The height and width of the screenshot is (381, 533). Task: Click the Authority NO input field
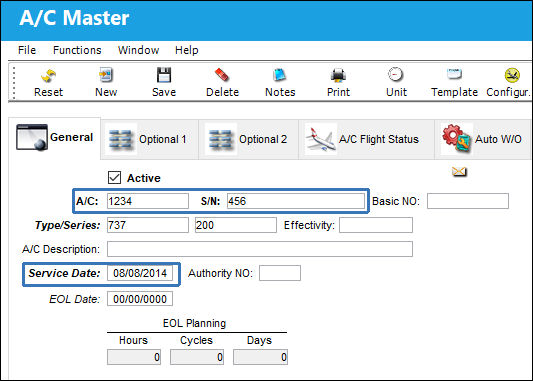(x=280, y=273)
